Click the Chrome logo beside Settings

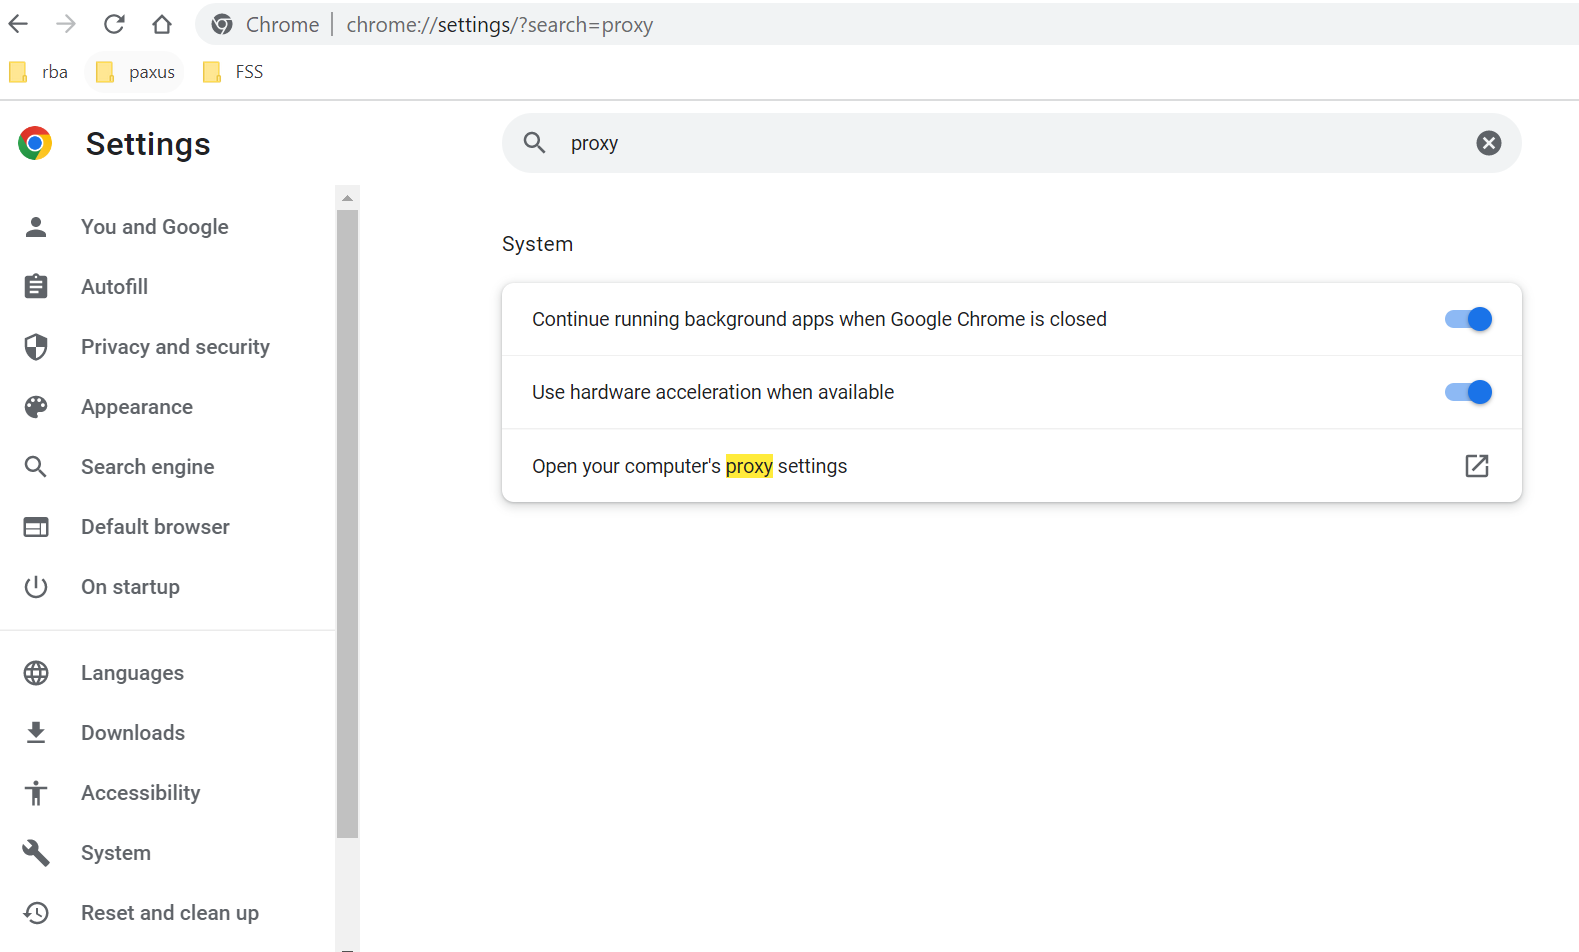click(35, 144)
